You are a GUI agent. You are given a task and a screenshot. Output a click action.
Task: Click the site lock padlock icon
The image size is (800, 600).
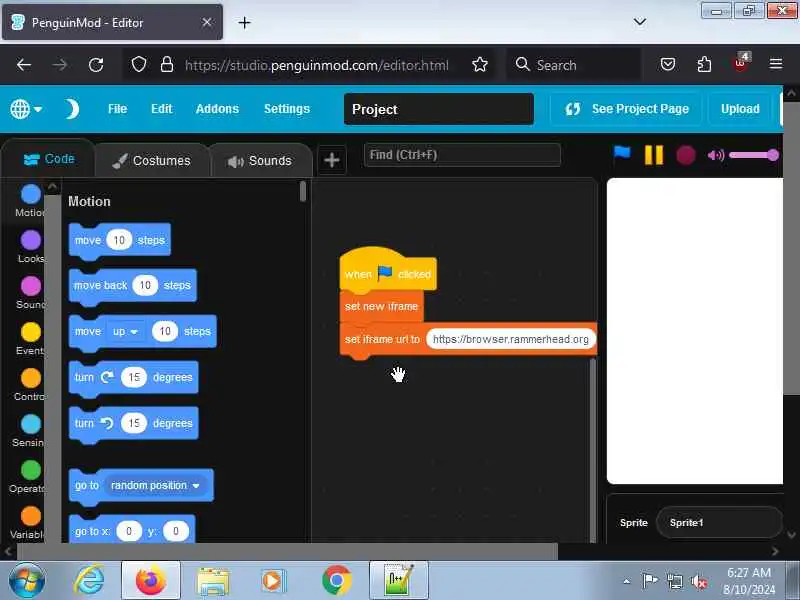167,65
